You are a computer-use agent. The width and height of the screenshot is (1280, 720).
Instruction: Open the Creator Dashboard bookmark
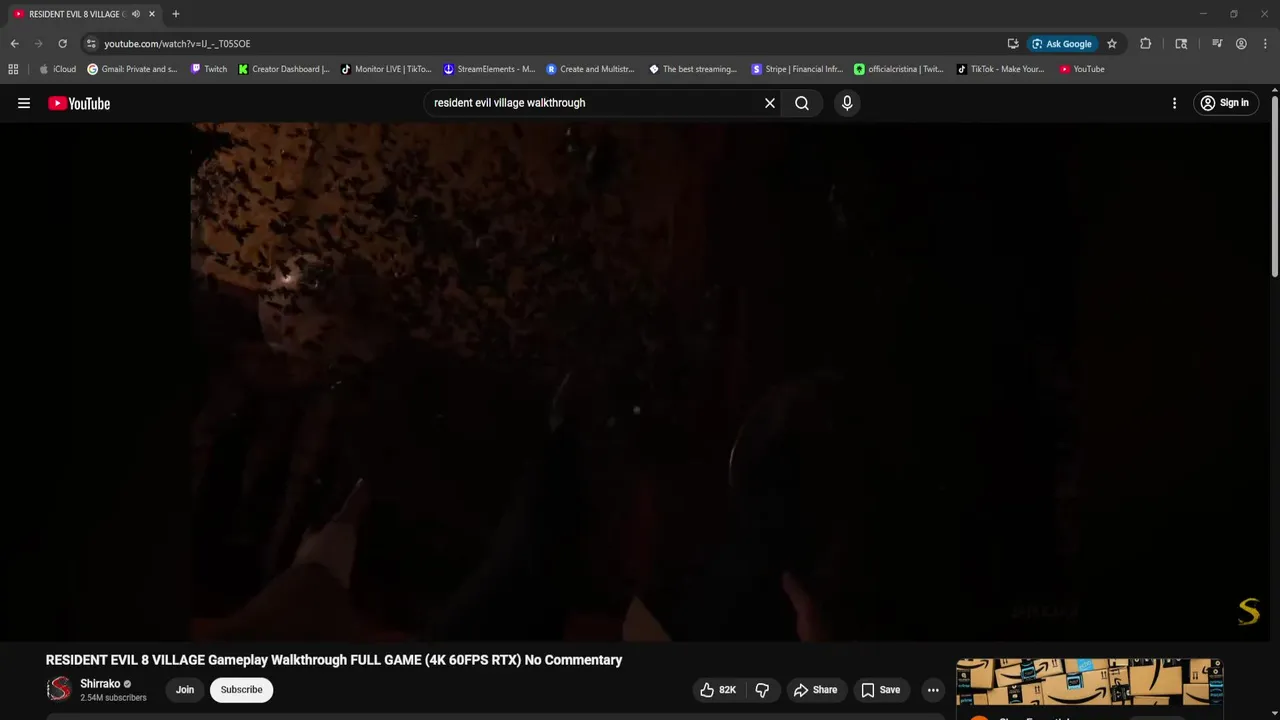[x=284, y=69]
